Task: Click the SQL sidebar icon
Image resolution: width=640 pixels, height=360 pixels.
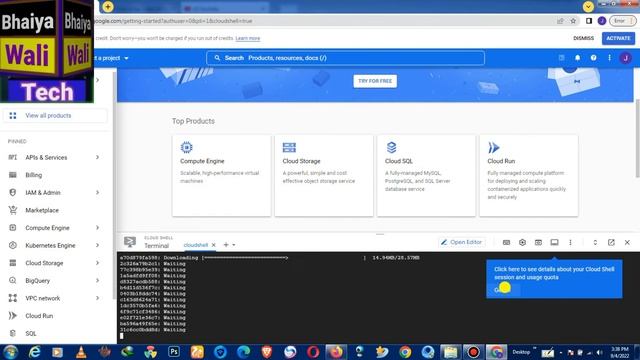Action: 13,333
